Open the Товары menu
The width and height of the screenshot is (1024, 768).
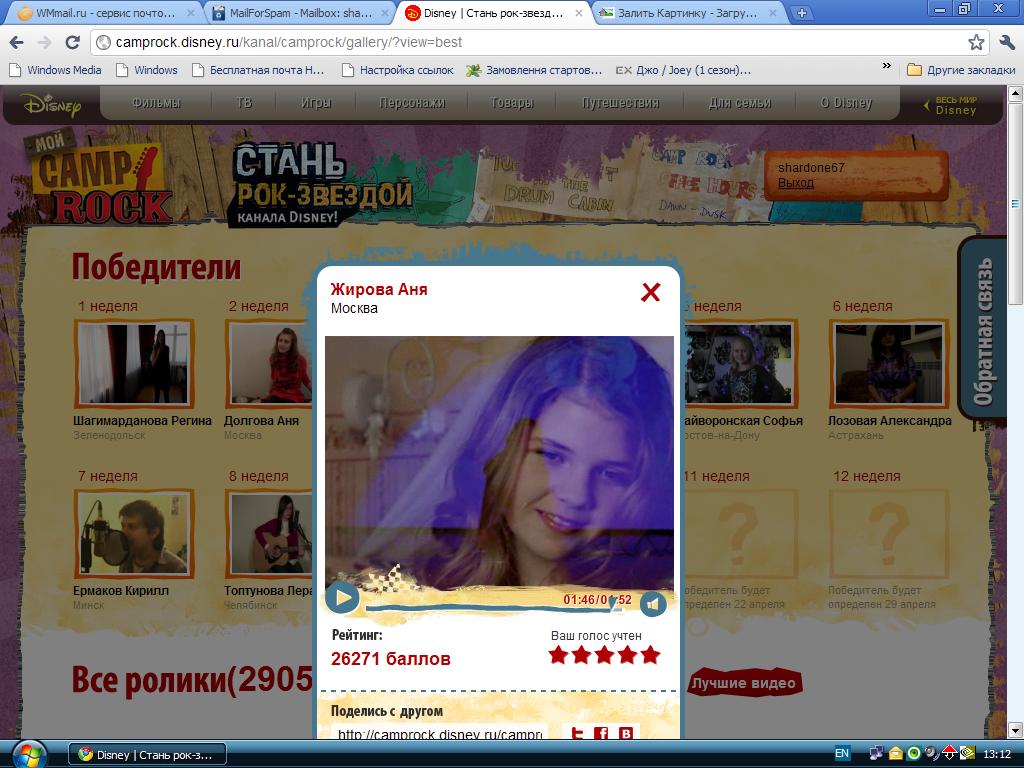[511, 103]
